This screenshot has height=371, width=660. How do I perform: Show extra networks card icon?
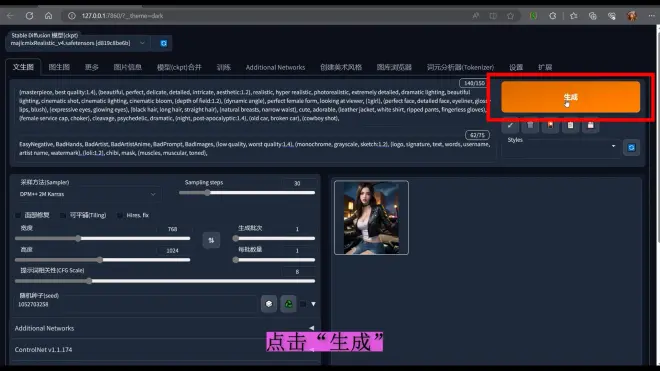551,125
